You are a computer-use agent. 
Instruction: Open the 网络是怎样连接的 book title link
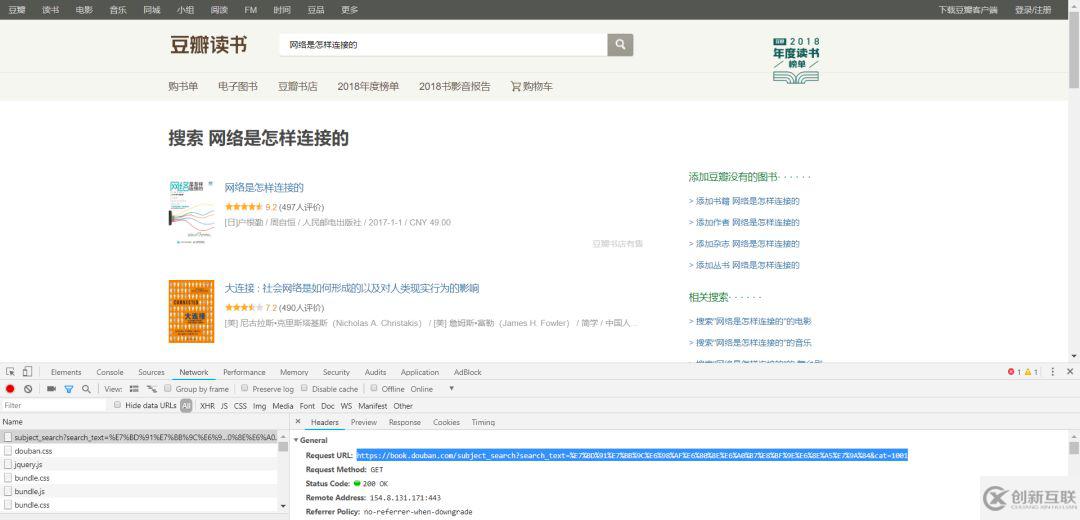(264, 187)
